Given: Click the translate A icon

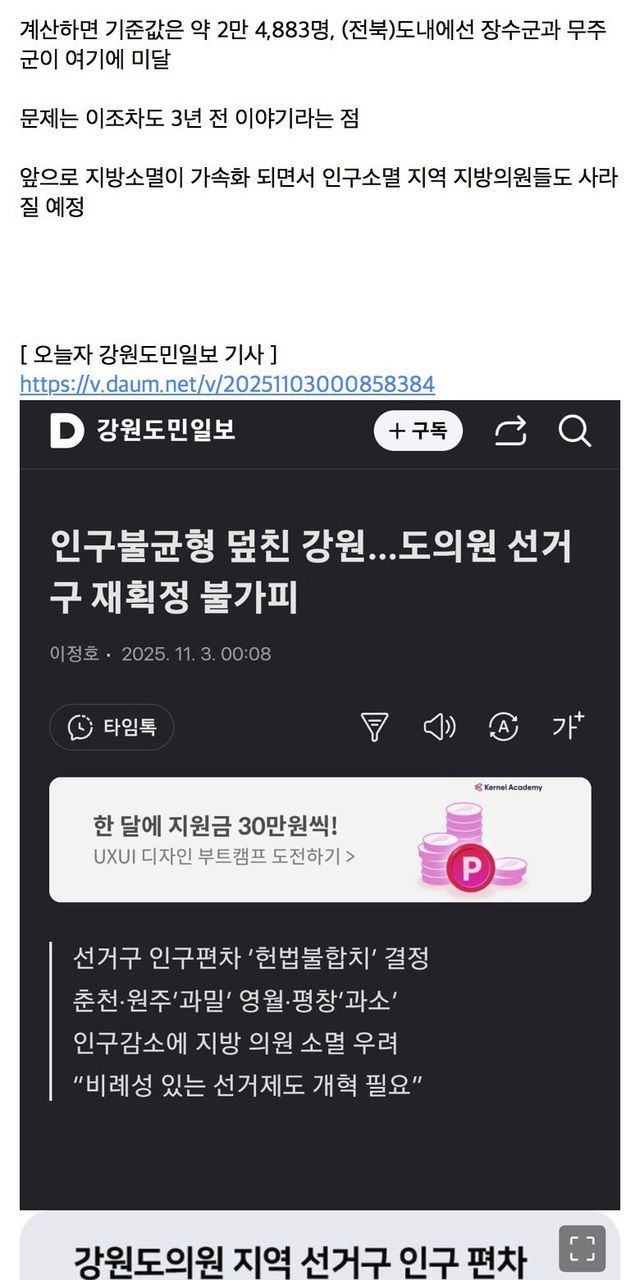Looking at the screenshot, I should click(503, 727).
